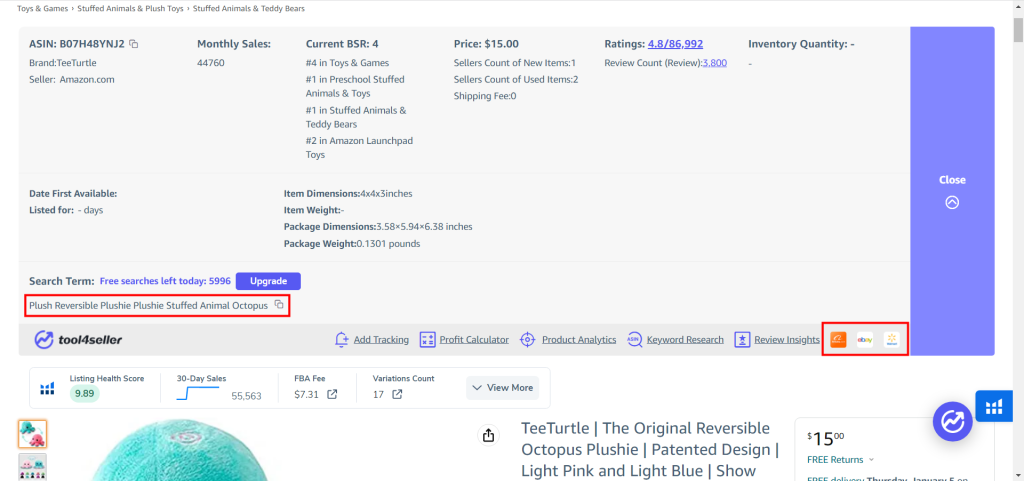Open the Walmart search icon

click(x=891, y=339)
